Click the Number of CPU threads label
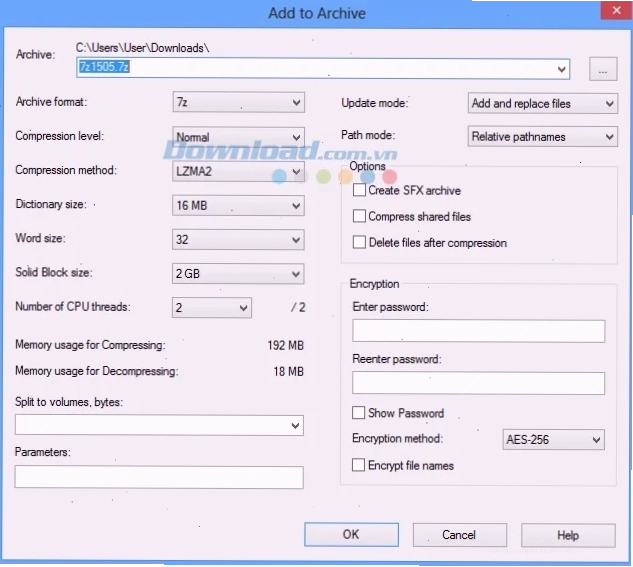This screenshot has height=567, width=633. pos(73,307)
